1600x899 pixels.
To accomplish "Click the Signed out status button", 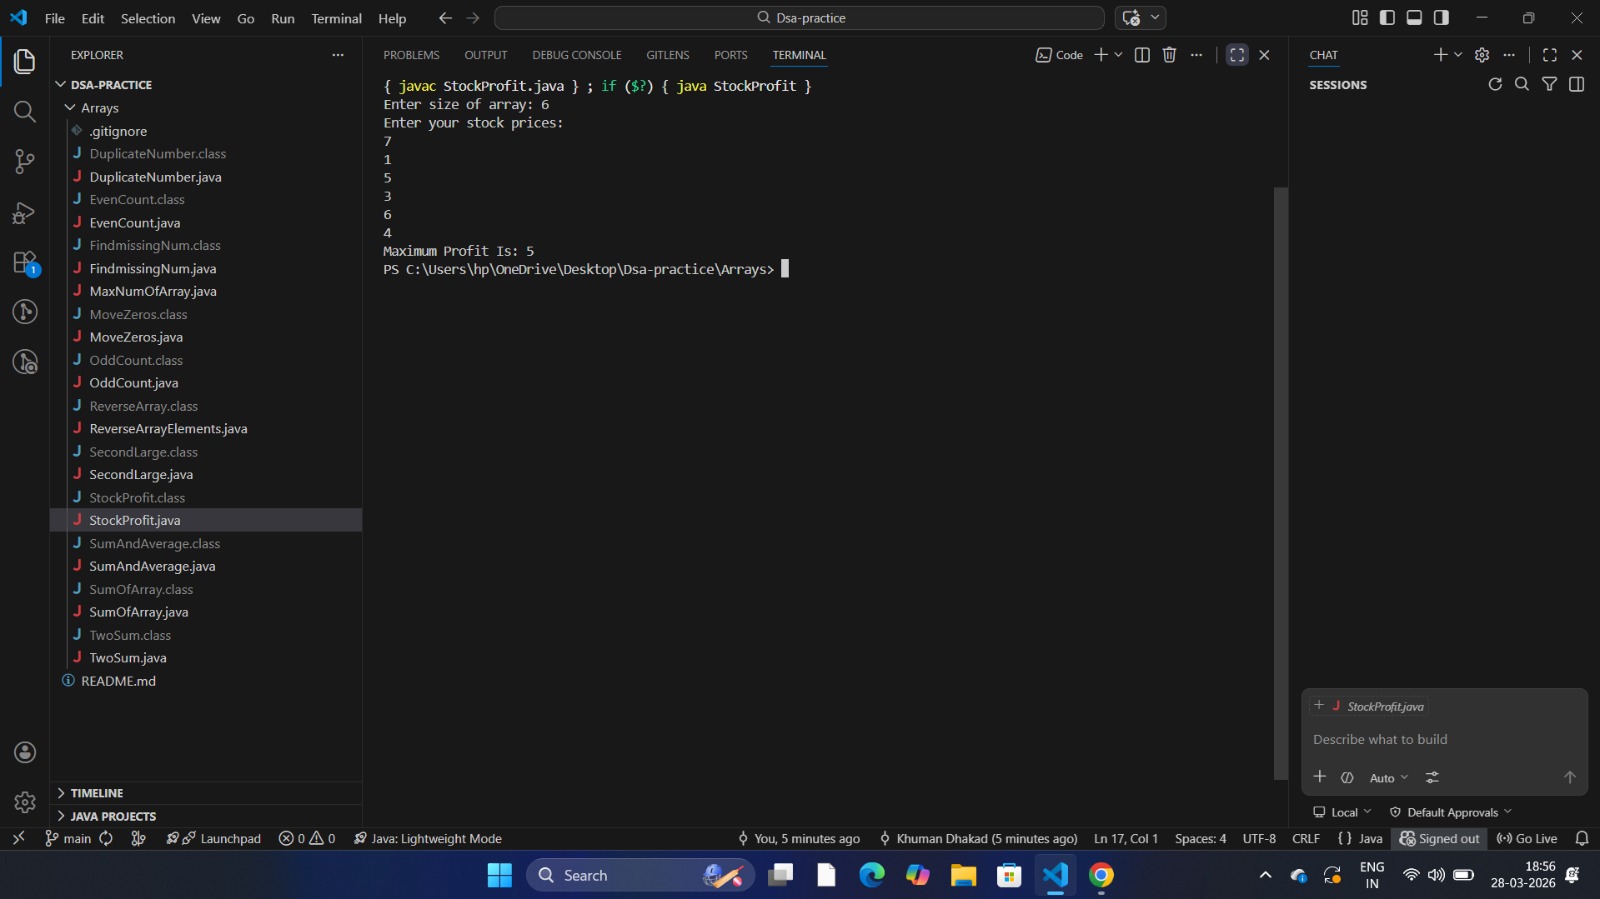I will (1439, 839).
